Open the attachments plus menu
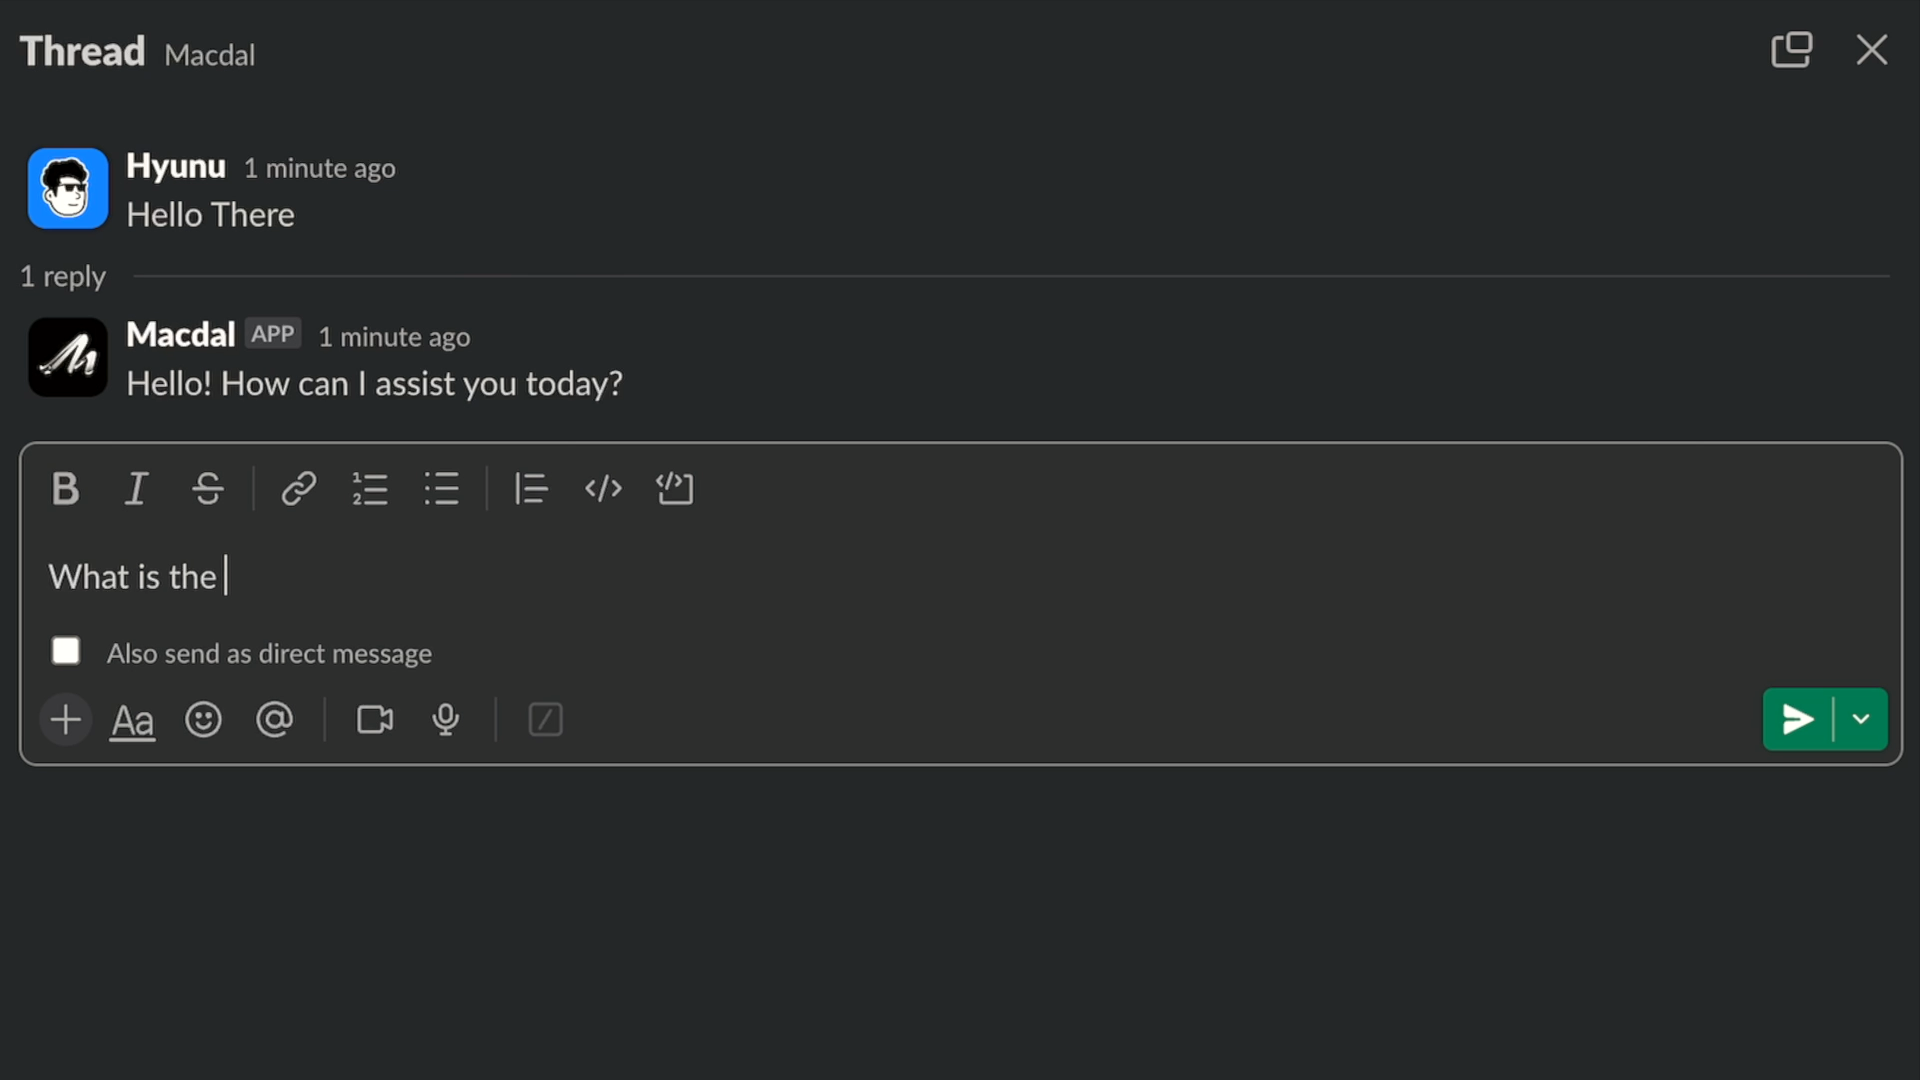Image resolution: width=1920 pixels, height=1080 pixels. (x=66, y=720)
